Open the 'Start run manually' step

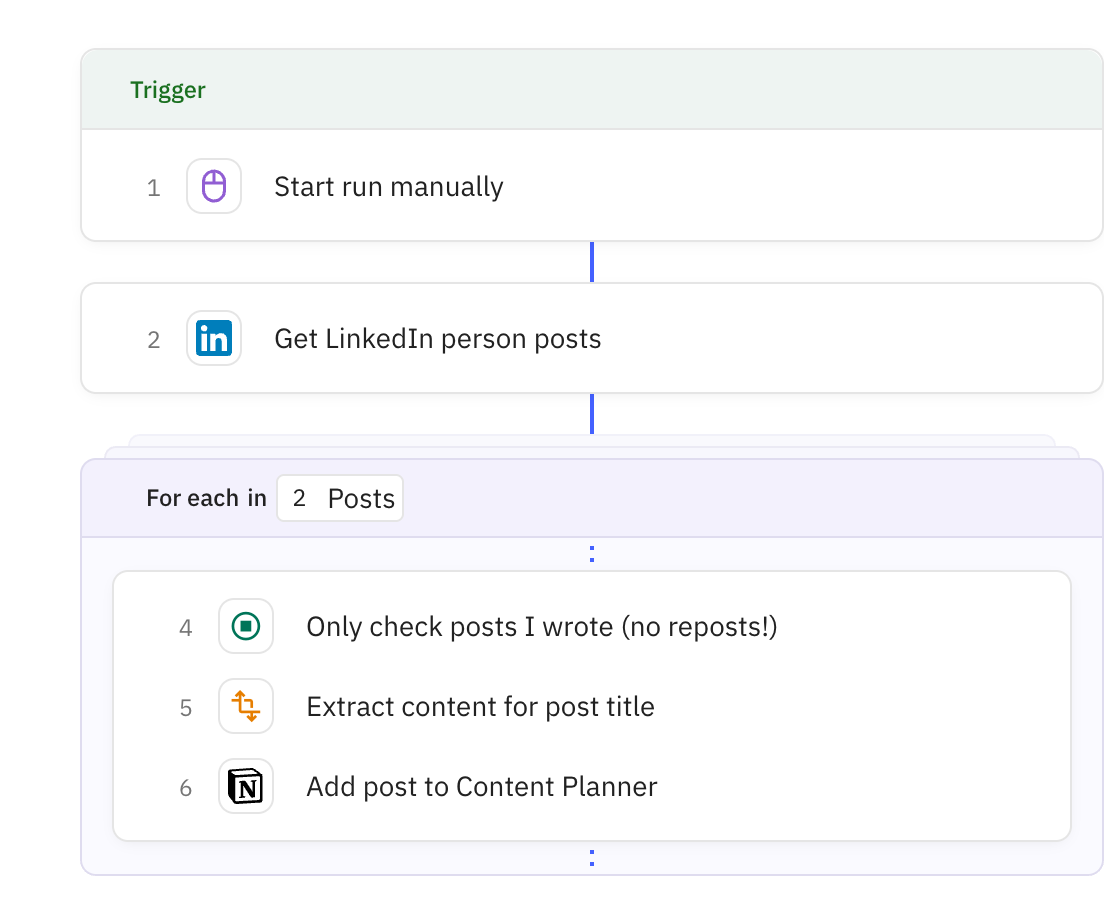click(388, 187)
